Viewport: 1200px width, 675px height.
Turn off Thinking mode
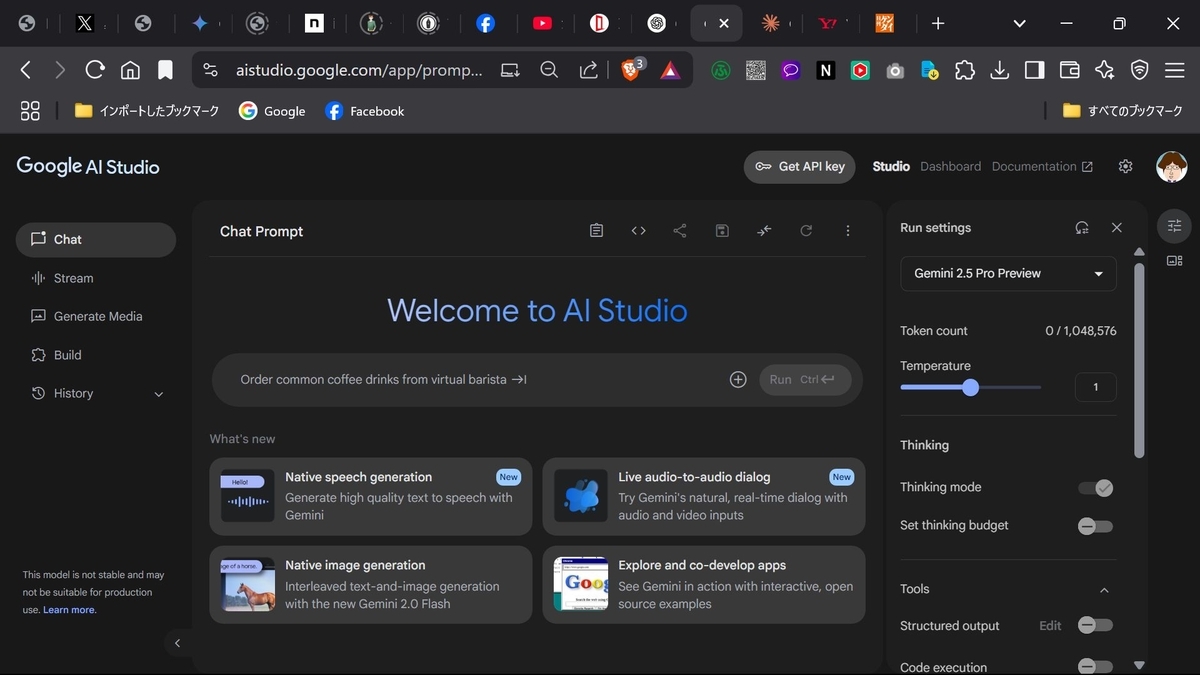[x=1095, y=488]
